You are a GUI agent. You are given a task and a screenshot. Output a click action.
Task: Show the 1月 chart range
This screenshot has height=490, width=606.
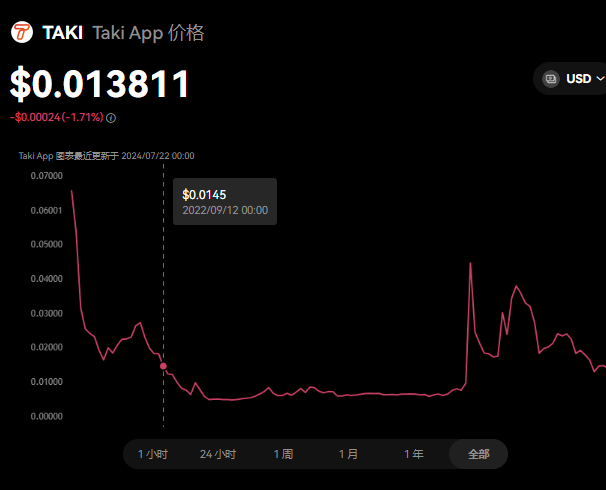point(348,454)
